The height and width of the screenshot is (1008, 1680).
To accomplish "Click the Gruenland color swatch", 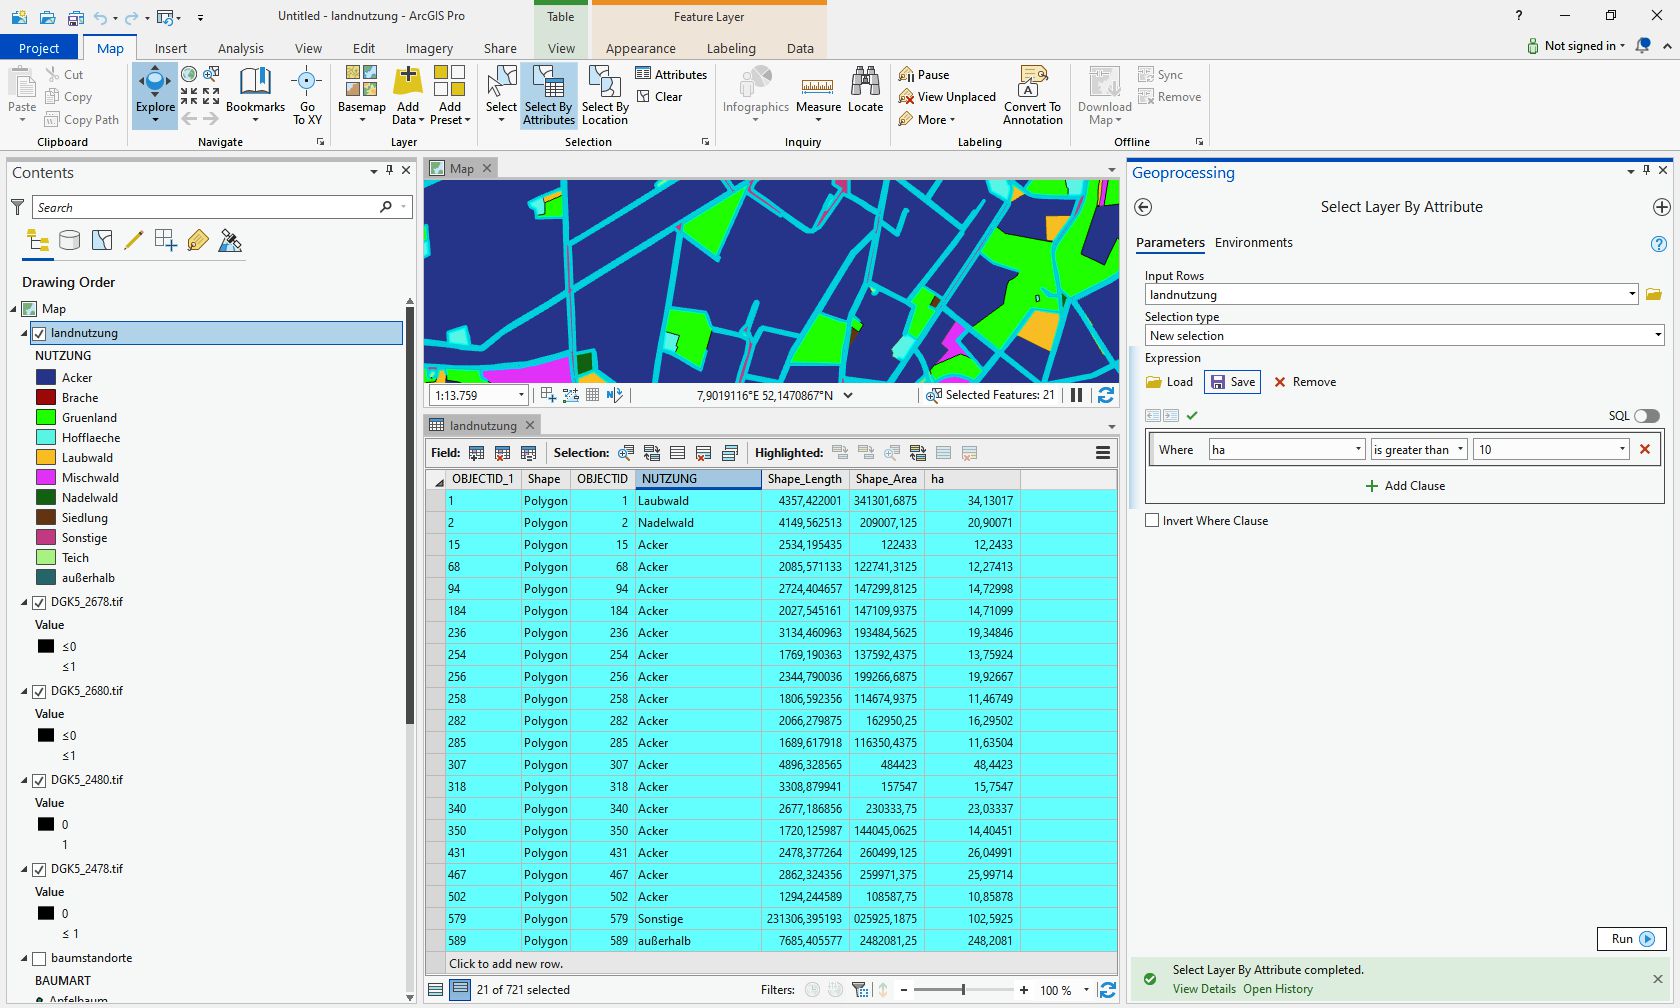I will pyautogui.click(x=46, y=418).
